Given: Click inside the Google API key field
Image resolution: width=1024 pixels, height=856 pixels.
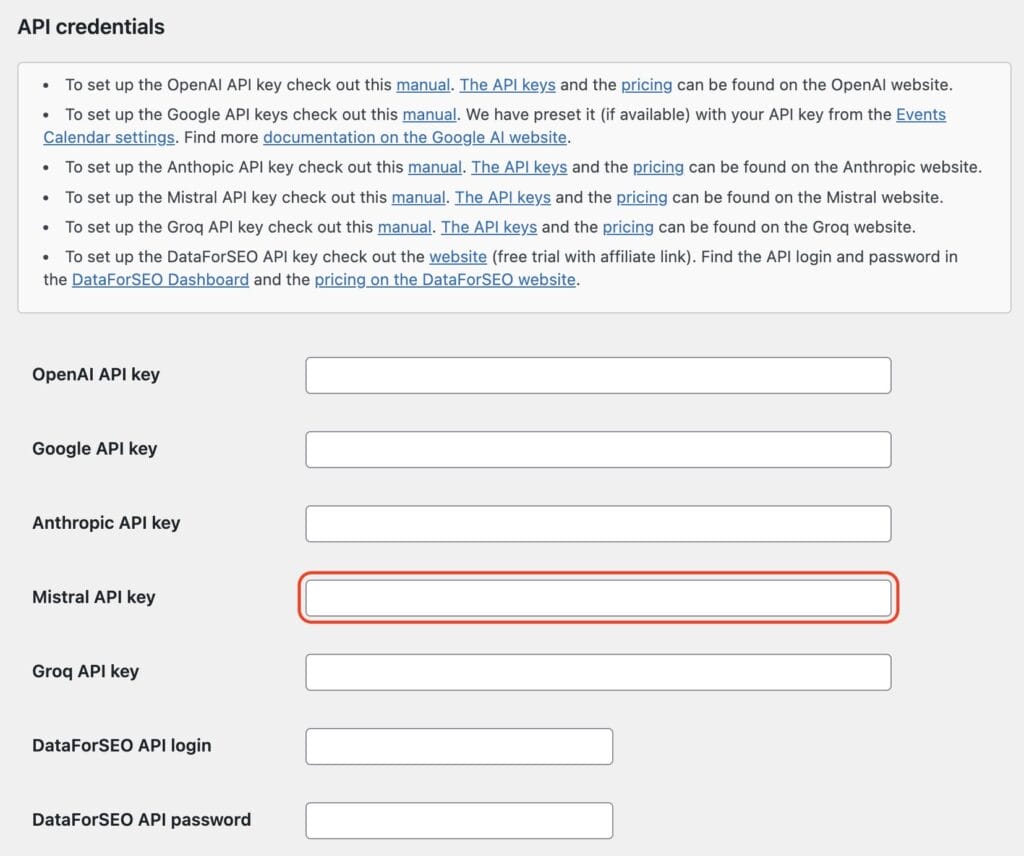Looking at the screenshot, I should (x=597, y=449).
